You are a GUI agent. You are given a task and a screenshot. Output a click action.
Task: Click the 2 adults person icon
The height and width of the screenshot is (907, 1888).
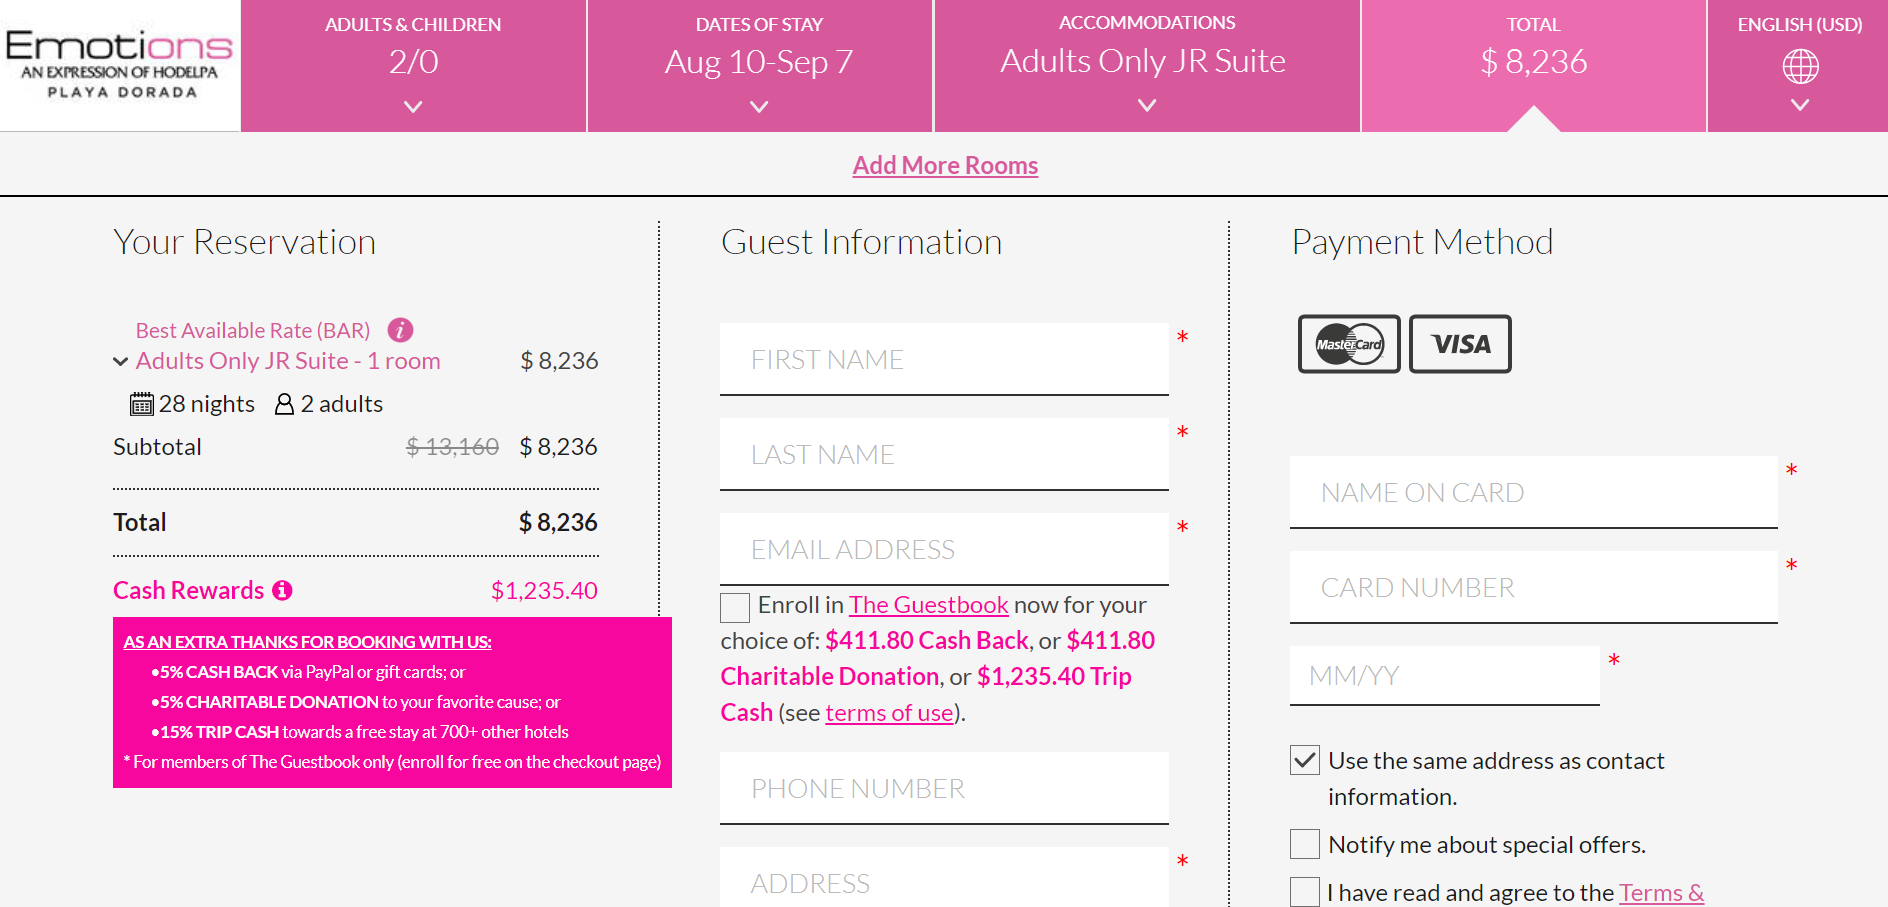[x=285, y=404]
